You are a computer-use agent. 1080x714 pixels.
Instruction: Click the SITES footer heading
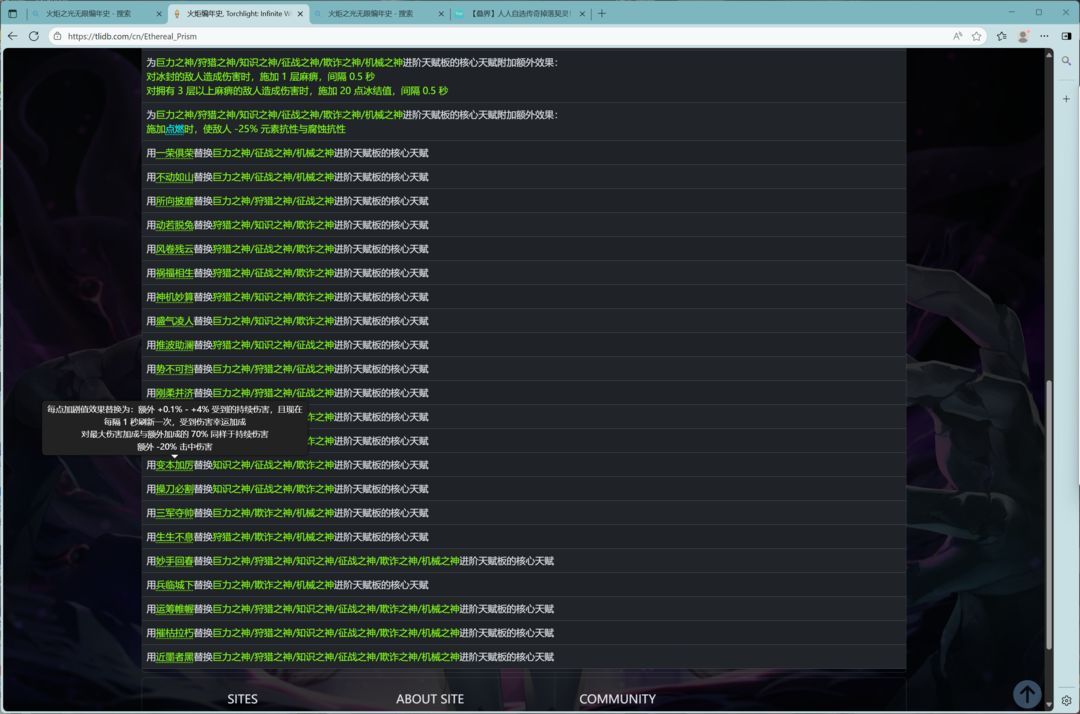point(242,699)
